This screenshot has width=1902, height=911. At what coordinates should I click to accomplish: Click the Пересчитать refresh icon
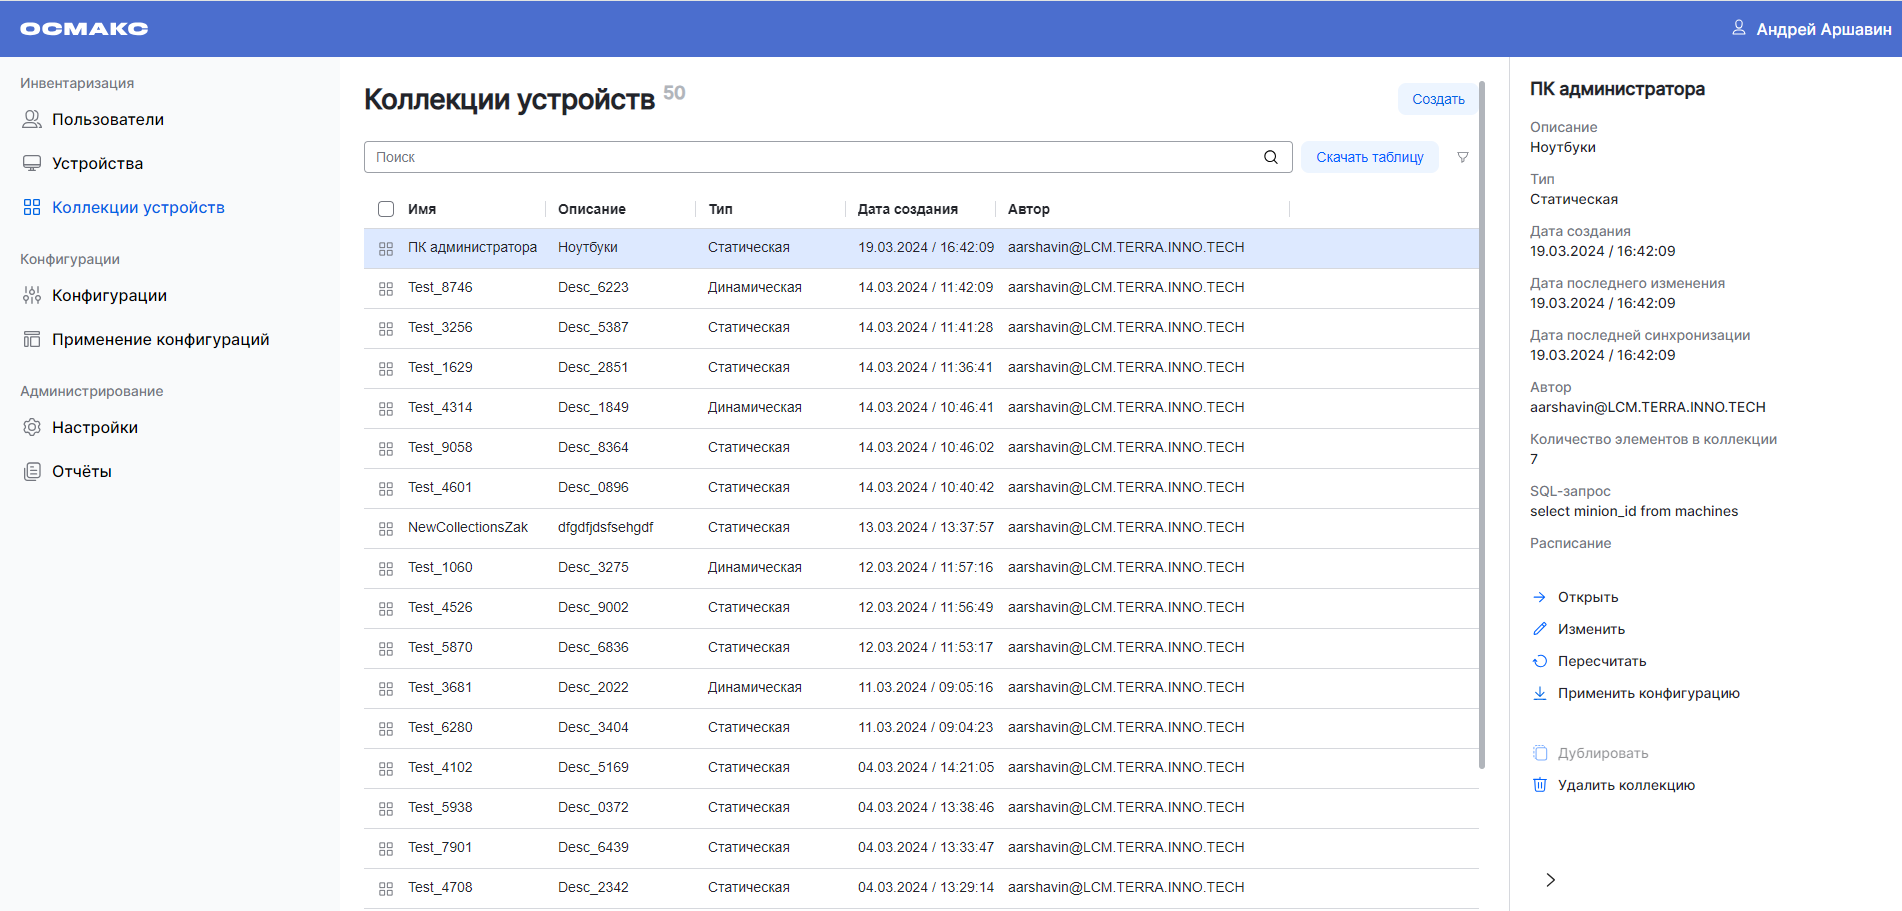pyautogui.click(x=1540, y=661)
